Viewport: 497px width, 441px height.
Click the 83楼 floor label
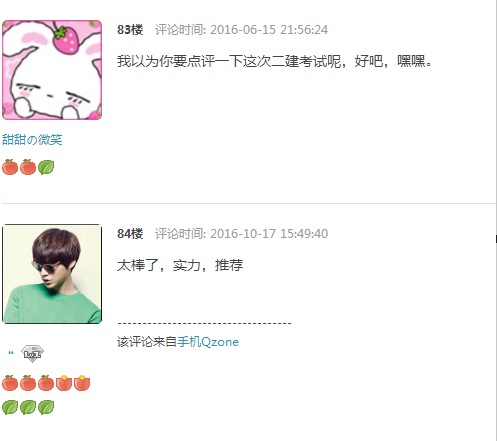pyautogui.click(x=130, y=30)
